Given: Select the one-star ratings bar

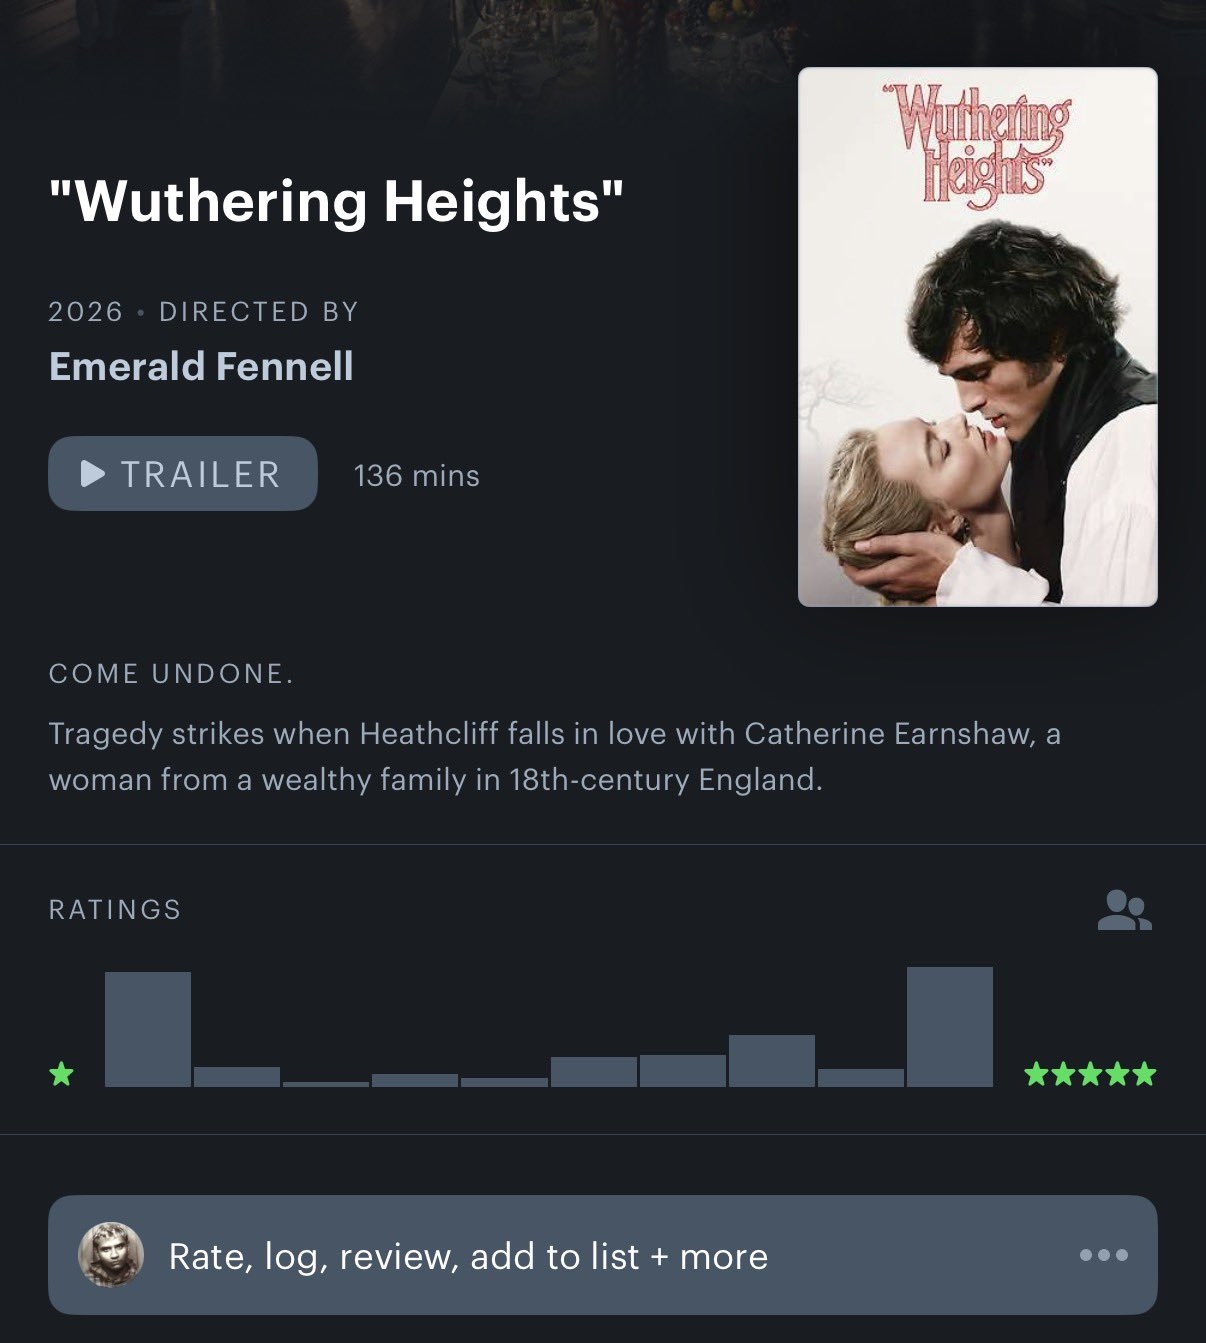Looking at the screenshot, I should click(x=237, y=1077).
